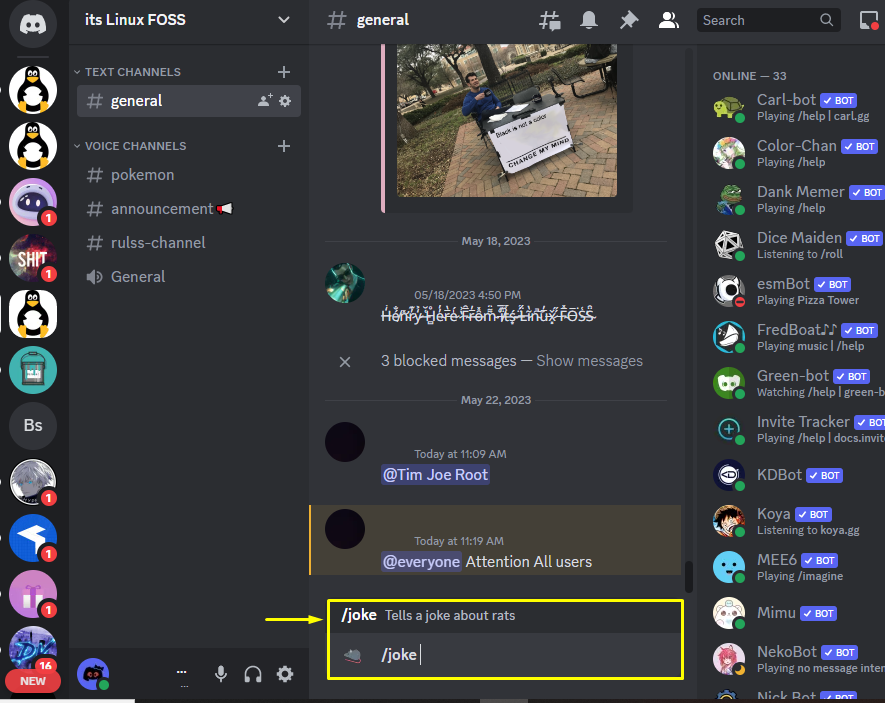Select the /joke command suggestion
The width and height of the screenshot is (885, 703).
tap(505, 616)
